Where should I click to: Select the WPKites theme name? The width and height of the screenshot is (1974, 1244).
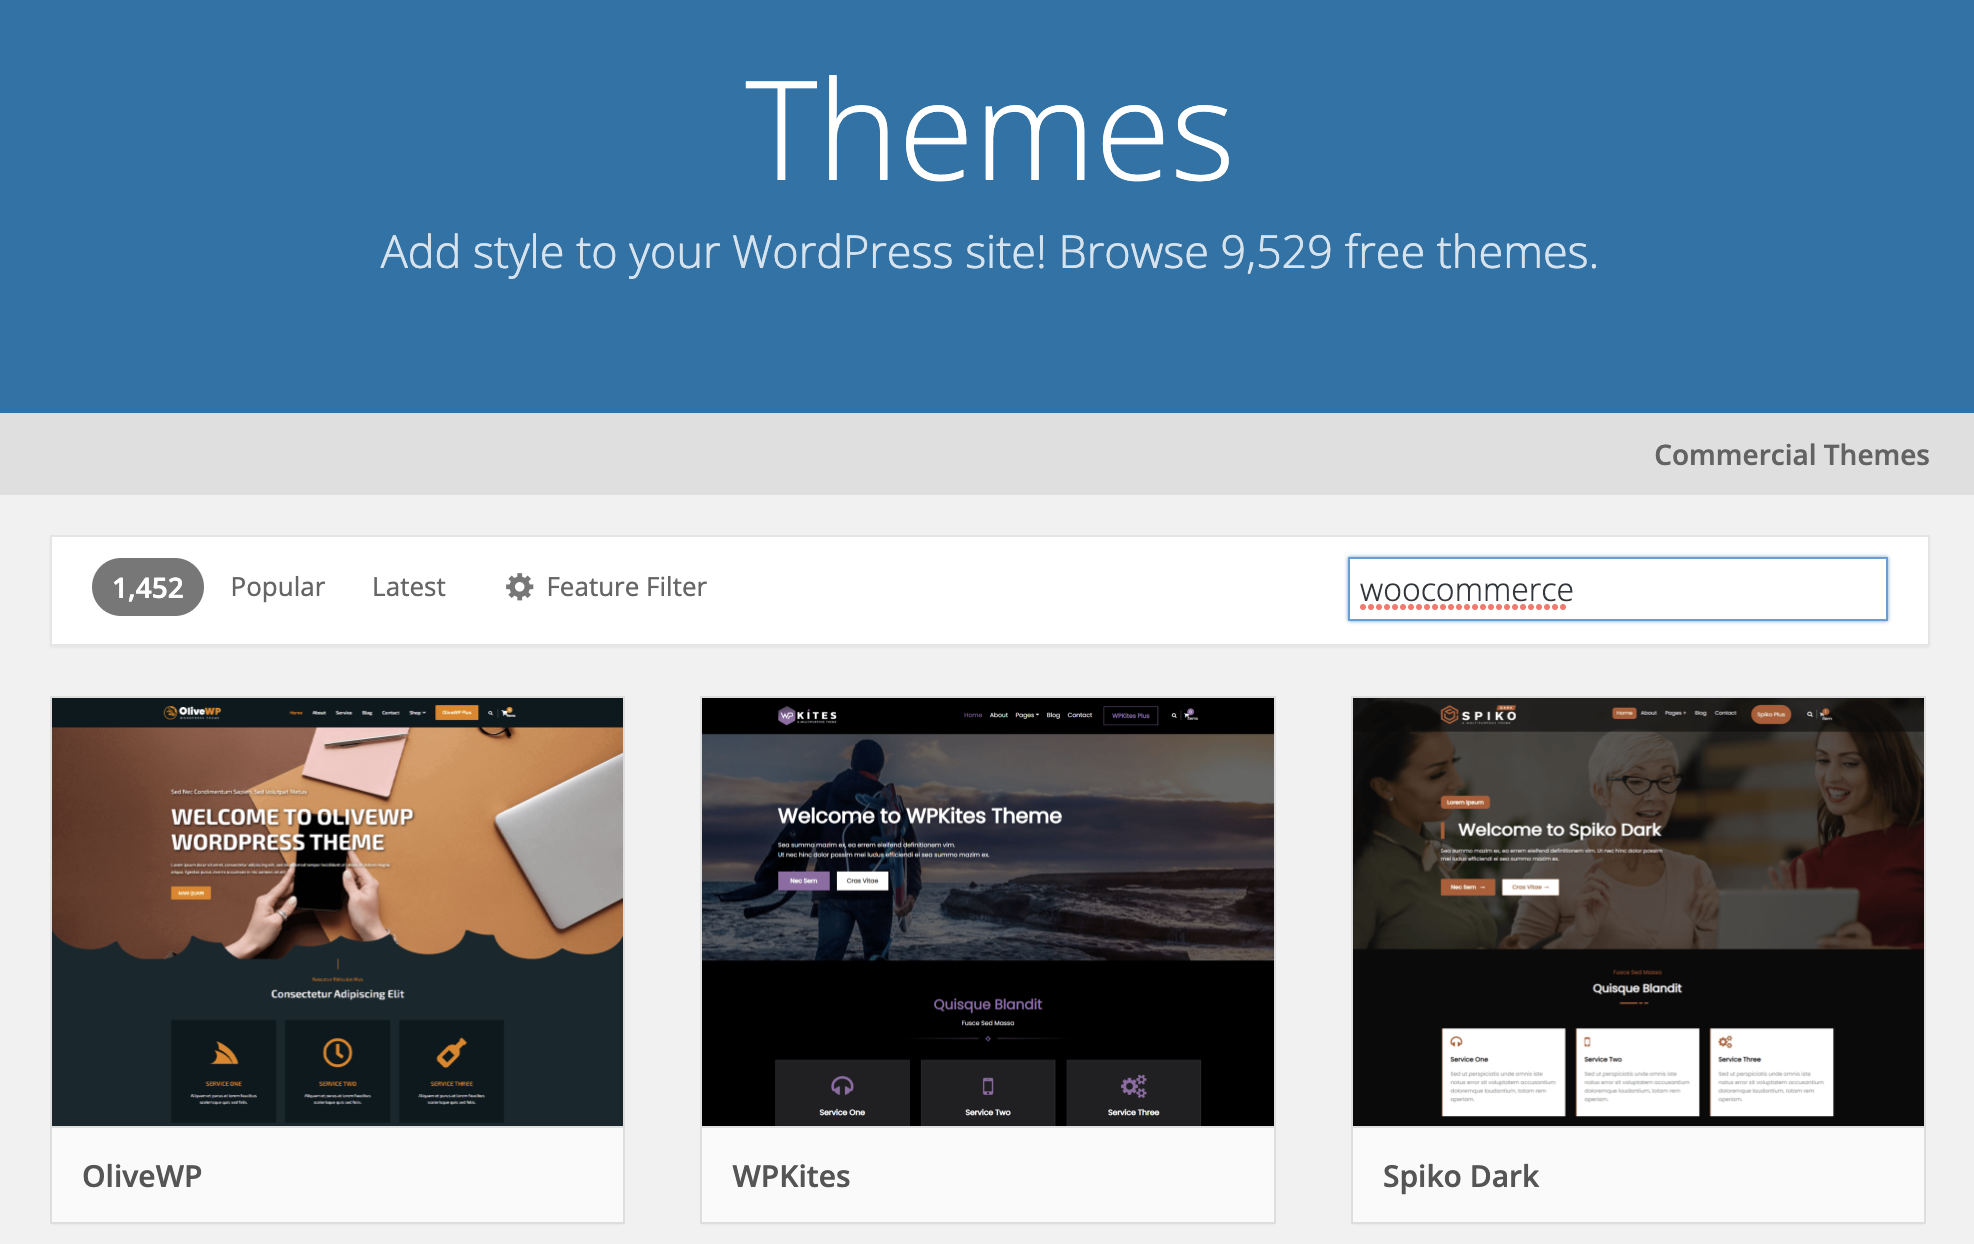click(791, 1176)
